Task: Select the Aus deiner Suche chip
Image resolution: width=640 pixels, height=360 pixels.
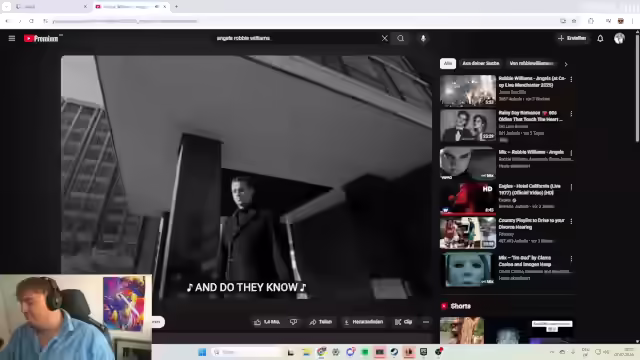Action: pyautogui.click(x=480, y=63)
